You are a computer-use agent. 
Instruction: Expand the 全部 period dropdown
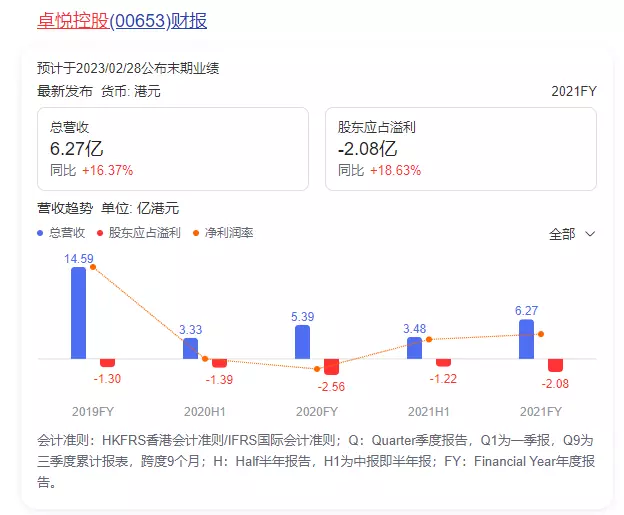pos(572,234)
